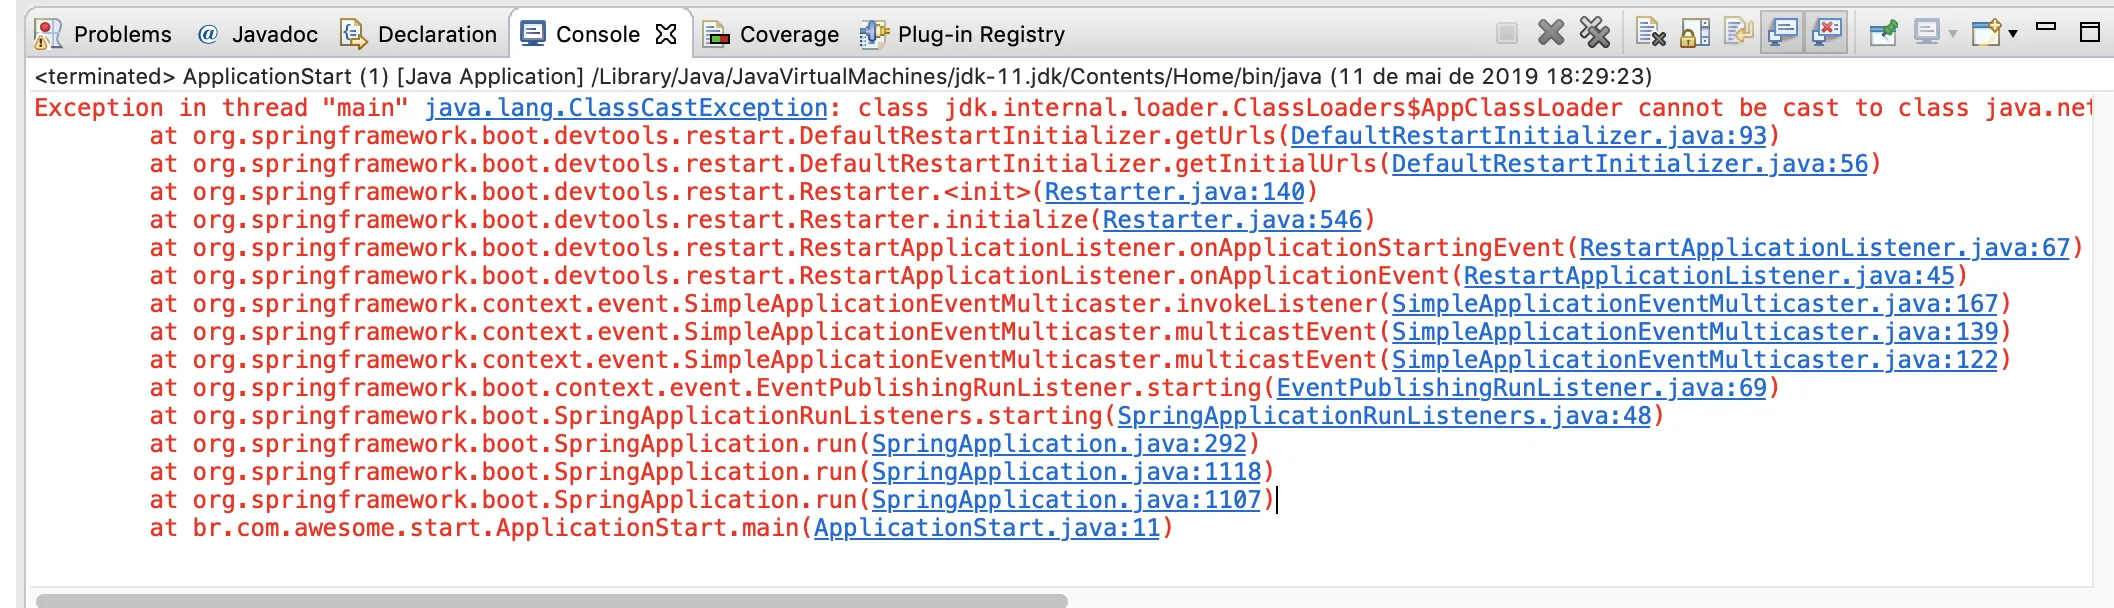Image resolution: width=2114 pixels, height=608 pixels.
Task: Close the Console tab using its X
Action: [666, 34]
